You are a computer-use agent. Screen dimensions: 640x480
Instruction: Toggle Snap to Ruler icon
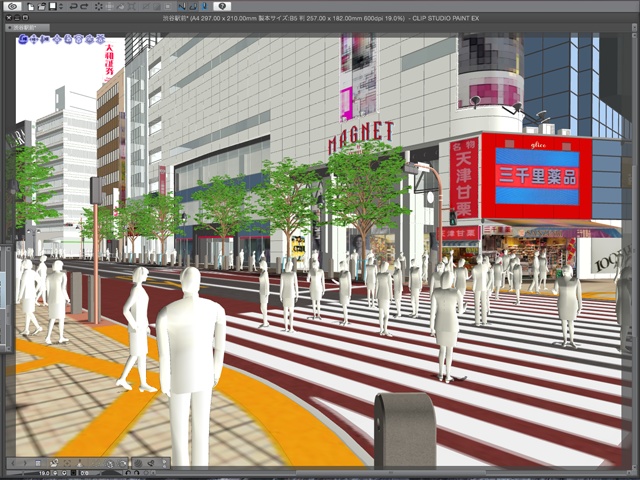click(x=182, y=7)
